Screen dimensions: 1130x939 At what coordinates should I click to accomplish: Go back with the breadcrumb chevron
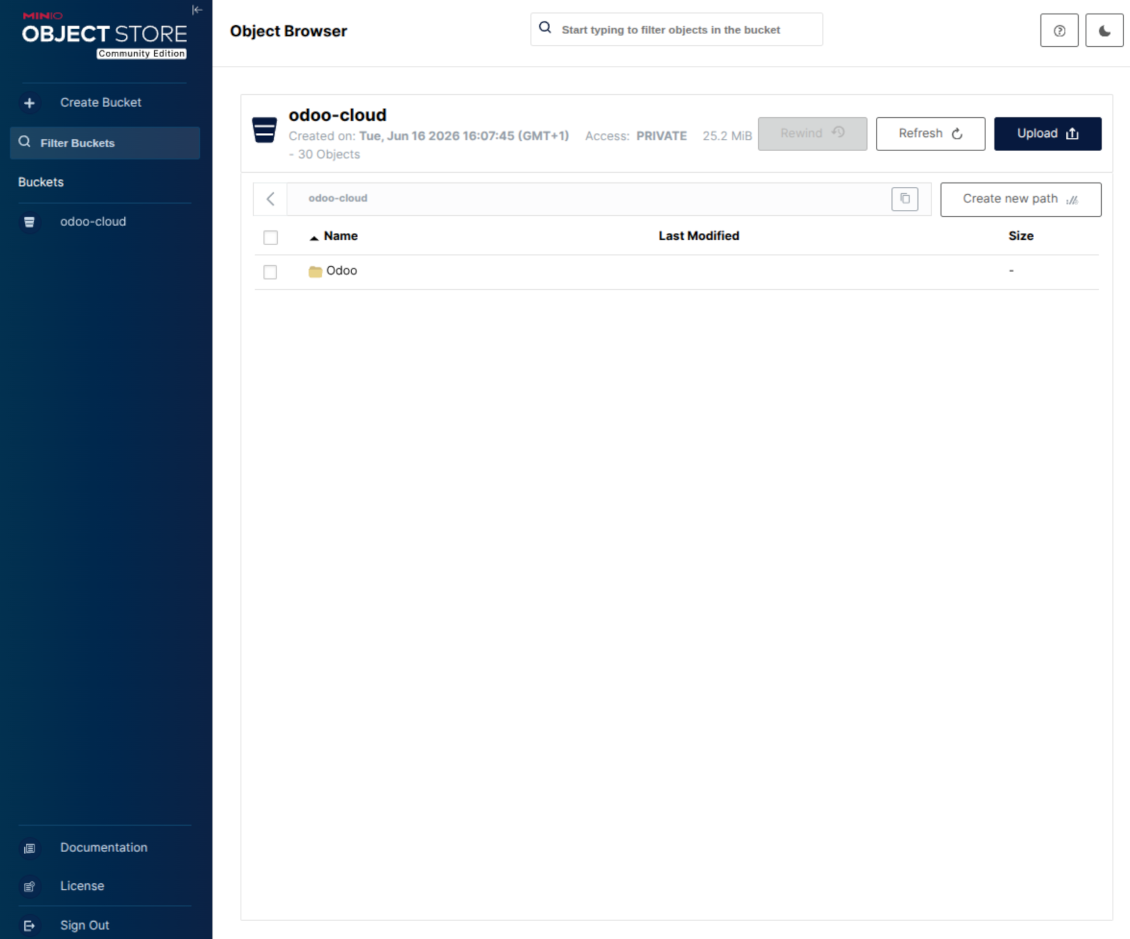[270, 199]
